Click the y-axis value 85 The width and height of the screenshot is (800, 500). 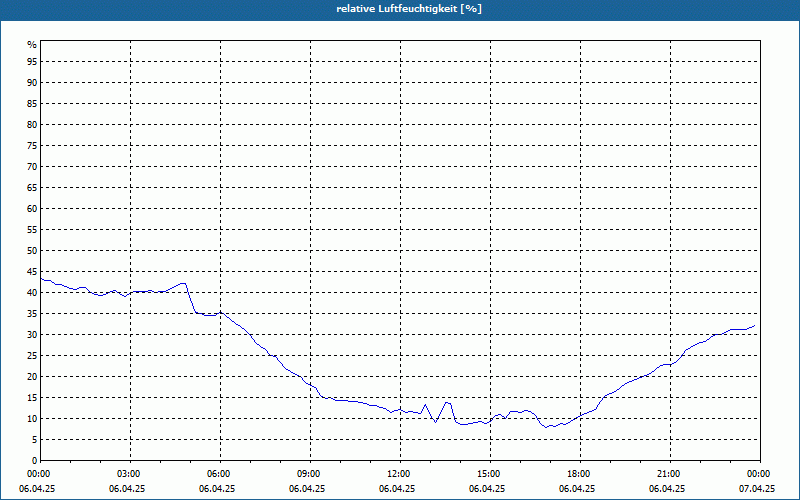pyautogui.click(x=32, y=104)
